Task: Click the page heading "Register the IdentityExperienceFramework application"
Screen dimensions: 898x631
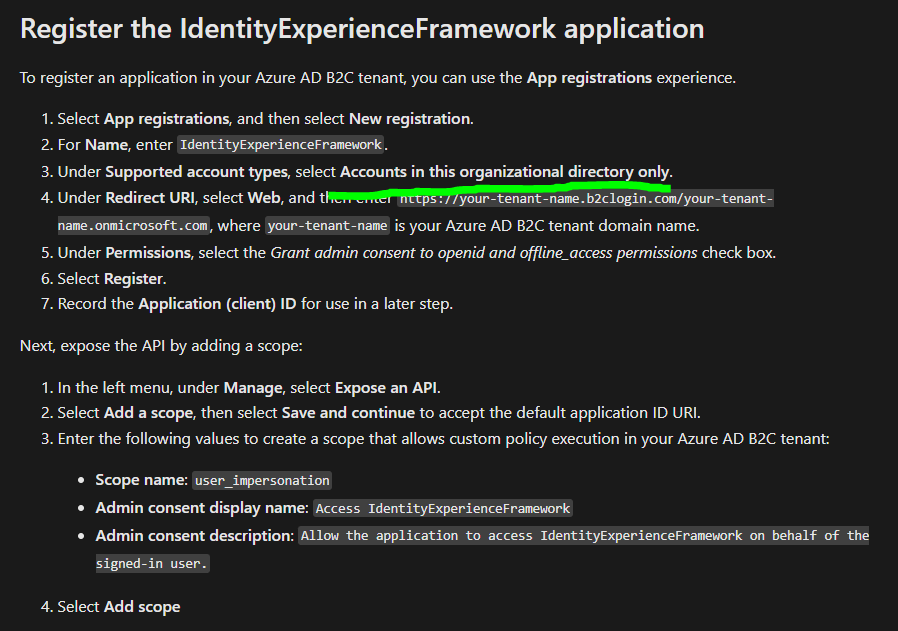Action: [362, 29]
